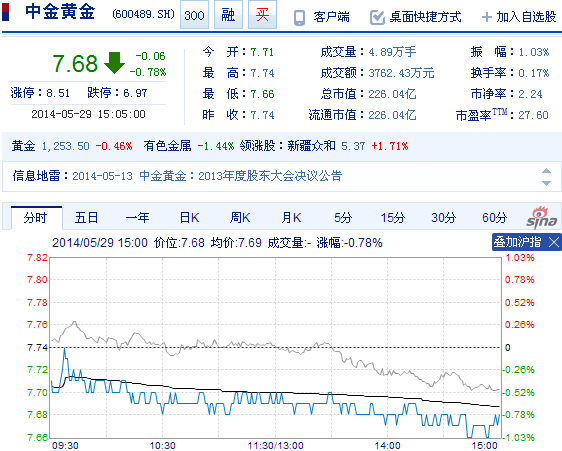Open the 客户端 client link
This screenshot has height=451, width=562.
tap(331, 17)
